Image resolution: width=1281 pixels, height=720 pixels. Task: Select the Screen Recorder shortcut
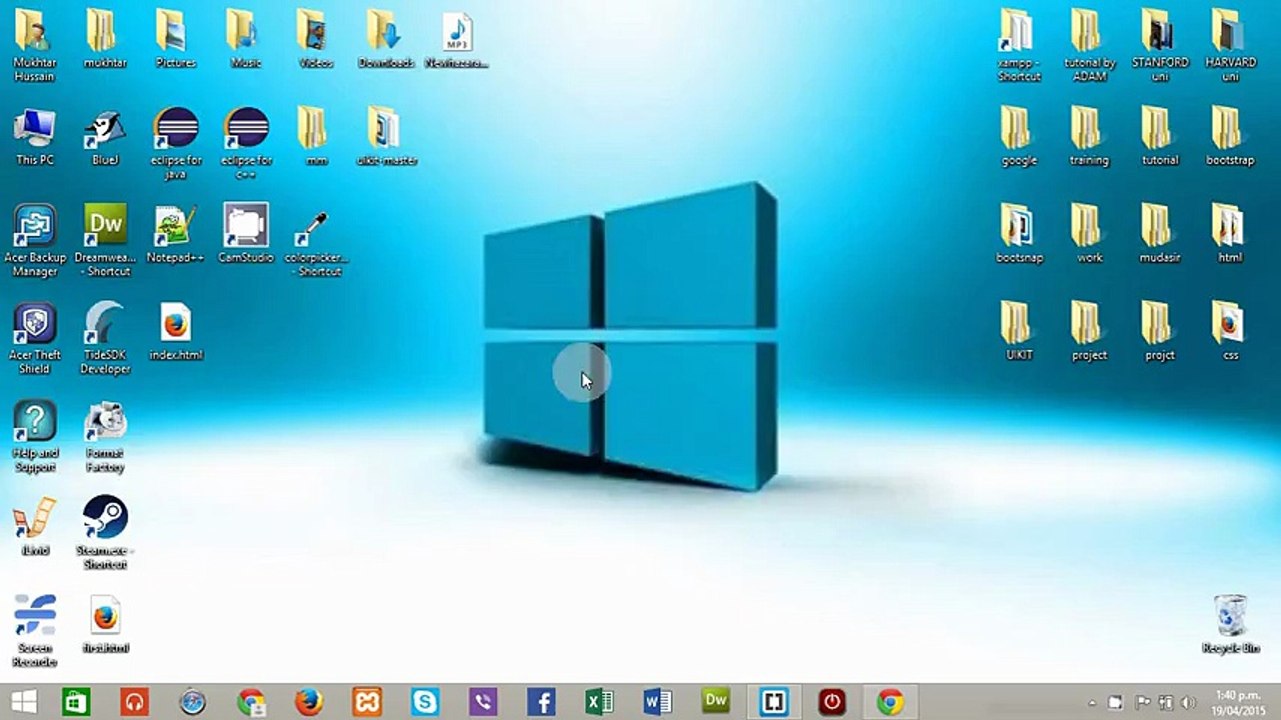tap(35, 630)
